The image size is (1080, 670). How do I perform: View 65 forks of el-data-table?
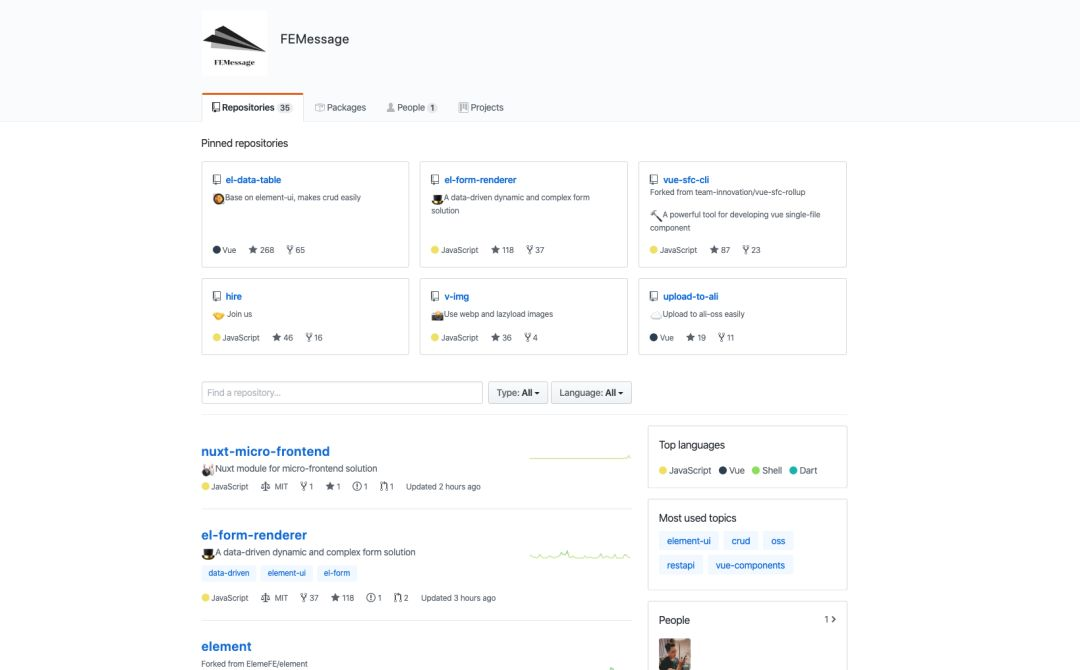[x=295, y=250]
